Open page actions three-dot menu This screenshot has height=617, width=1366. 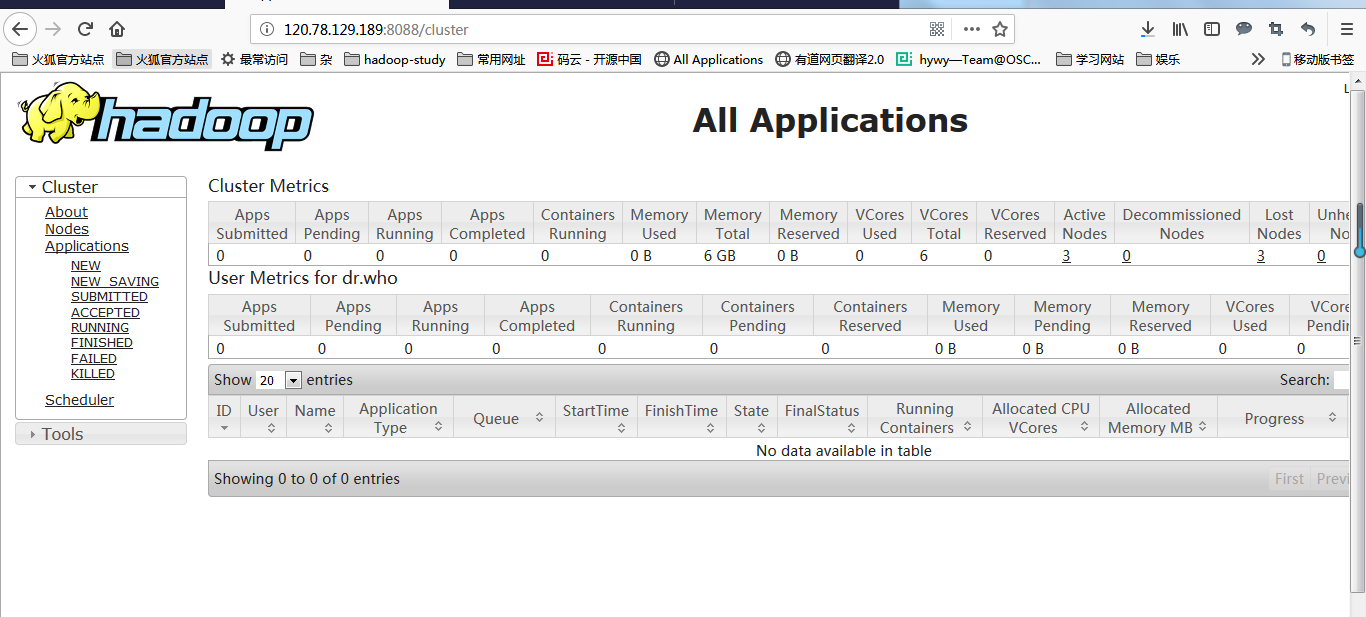pos(971,29)
